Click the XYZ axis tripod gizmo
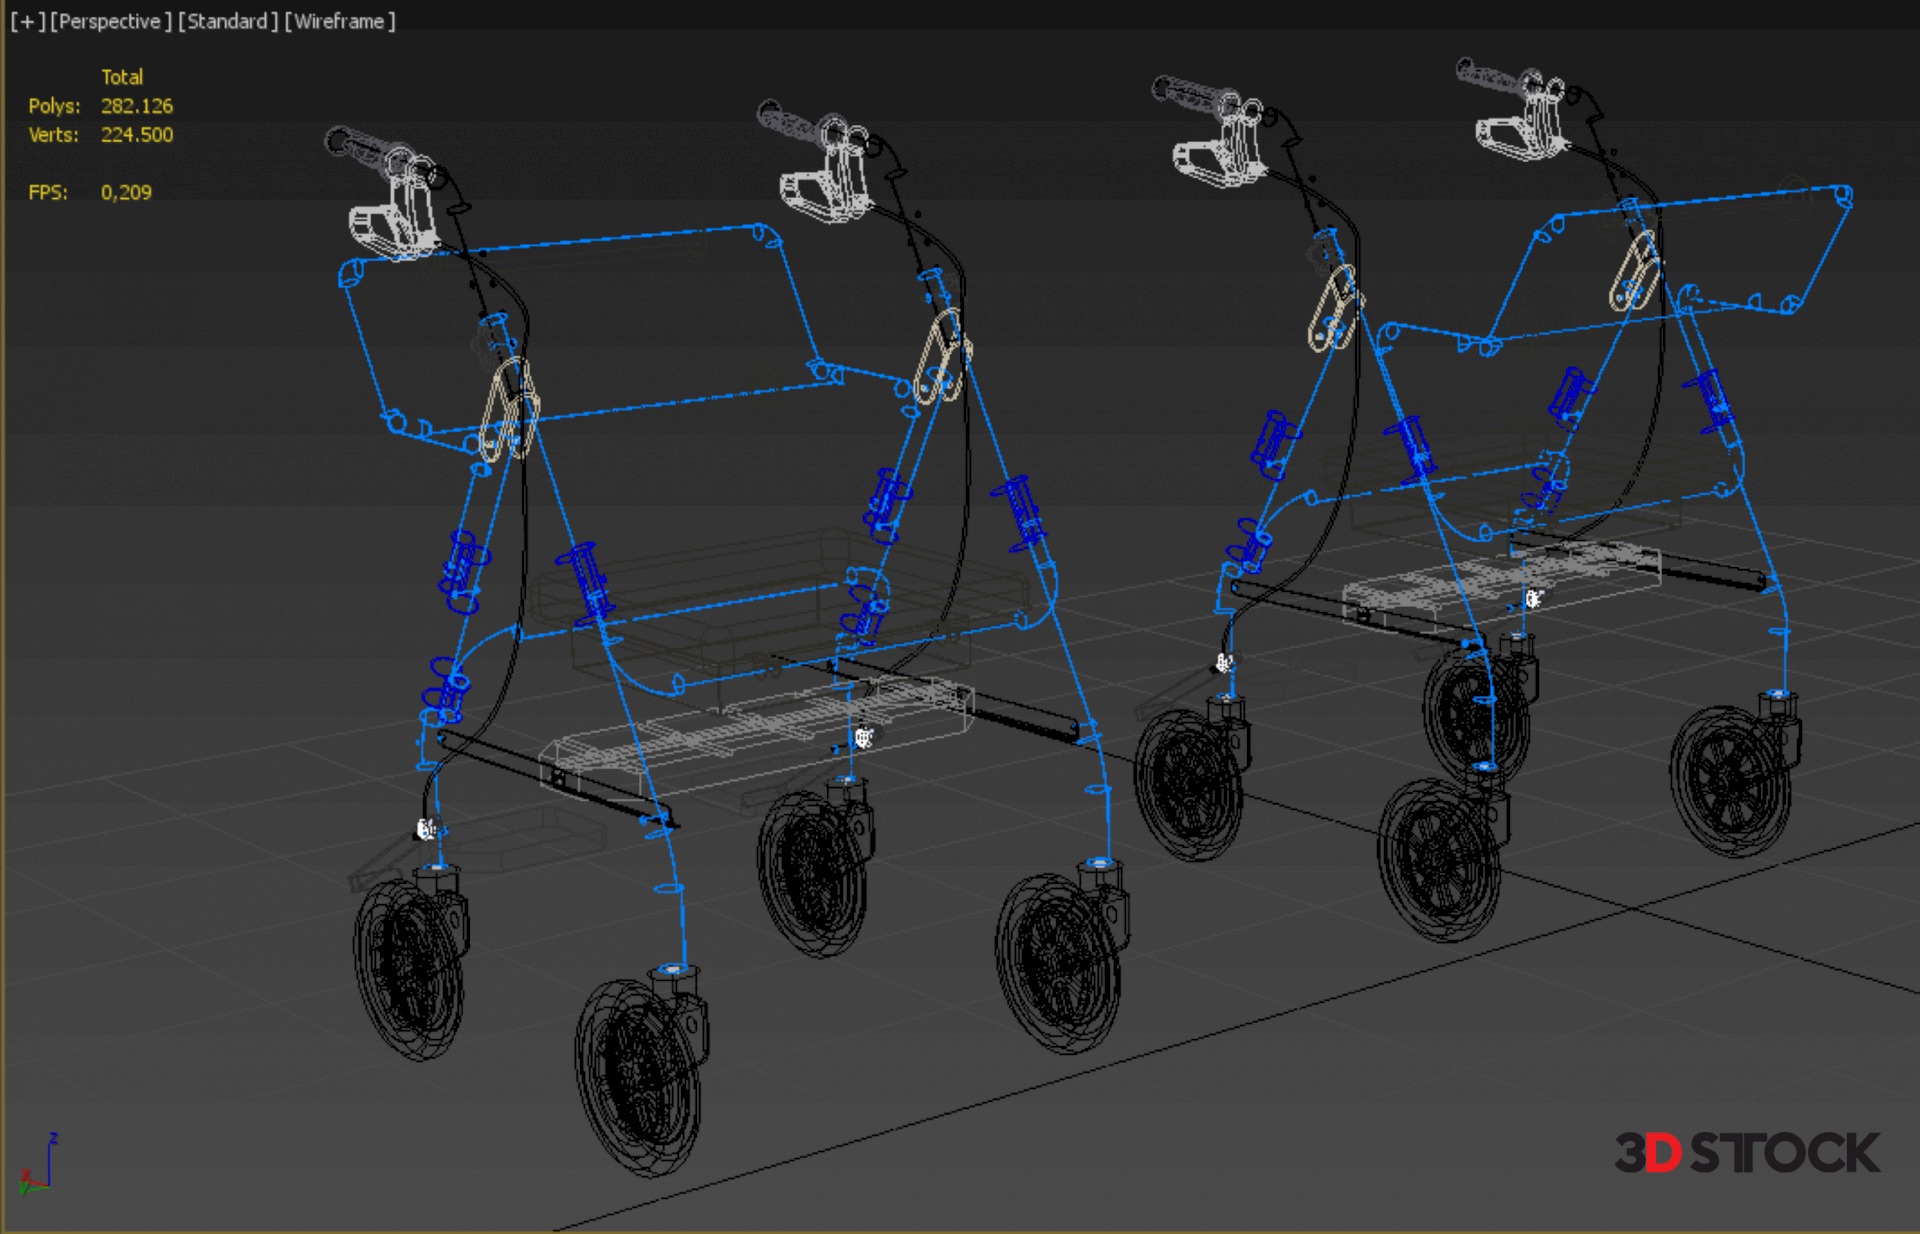 click(x=38, y=1166)
